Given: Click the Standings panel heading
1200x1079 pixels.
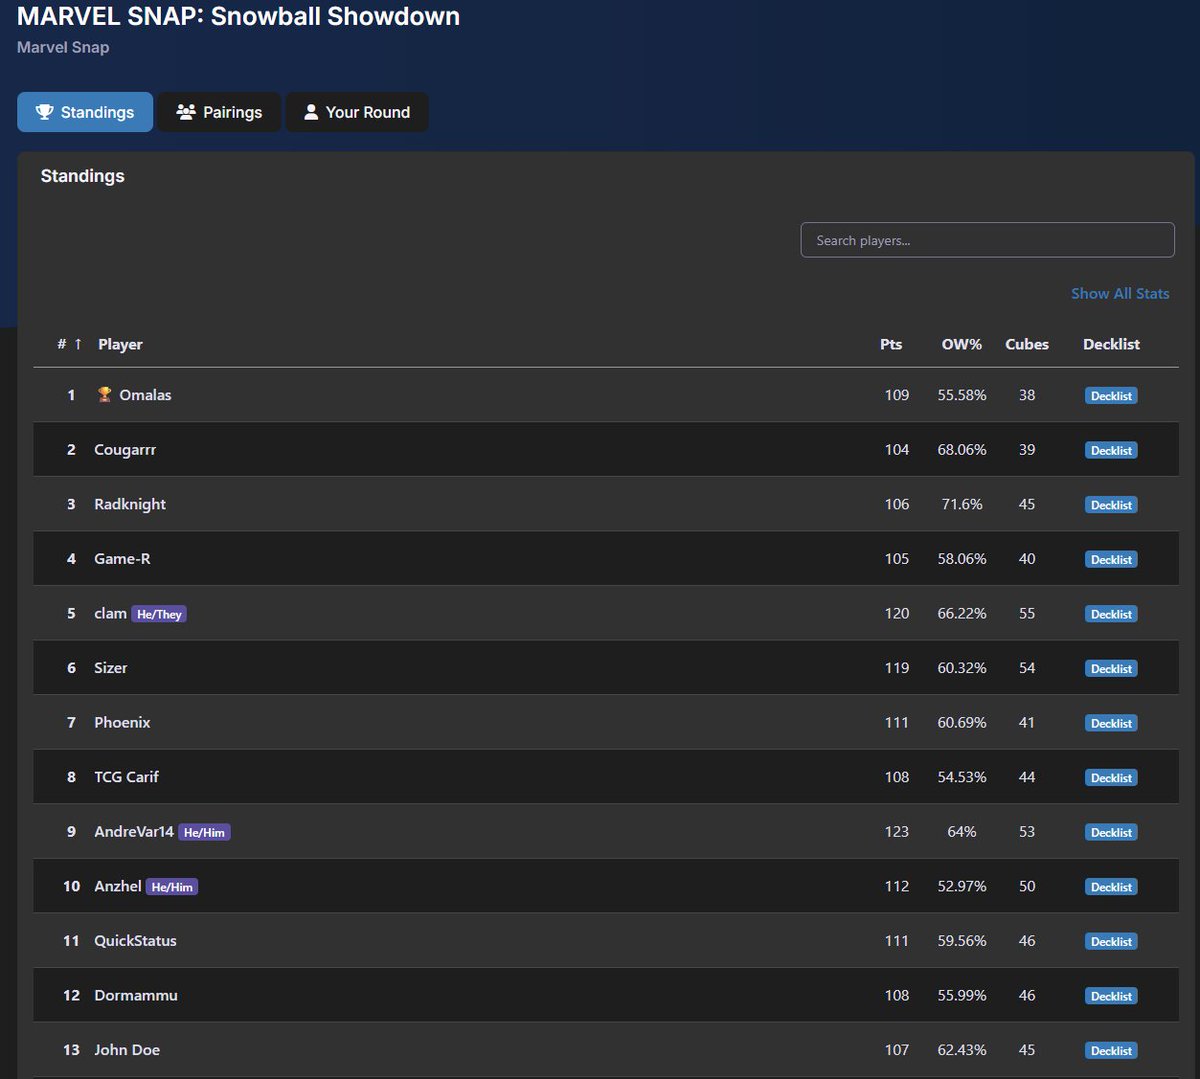Looking at the screenshot, I should coord(83,176).
